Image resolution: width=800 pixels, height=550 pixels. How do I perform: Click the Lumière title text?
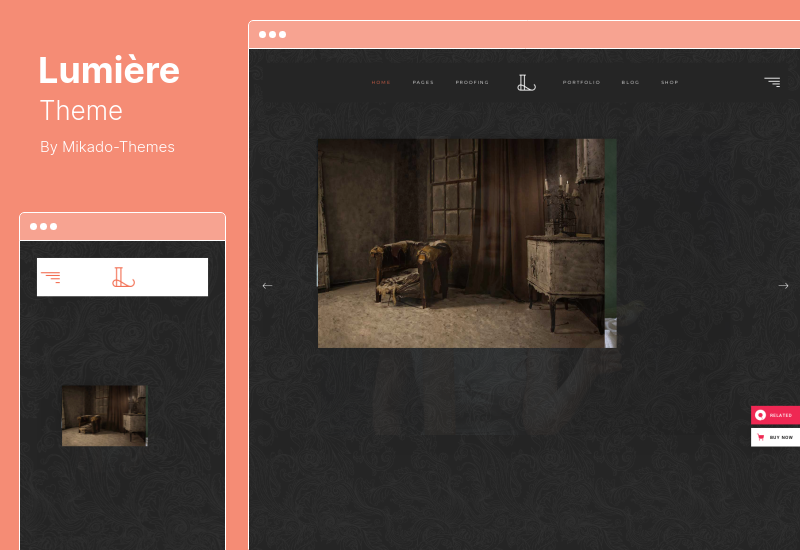(x=109, y=70)
